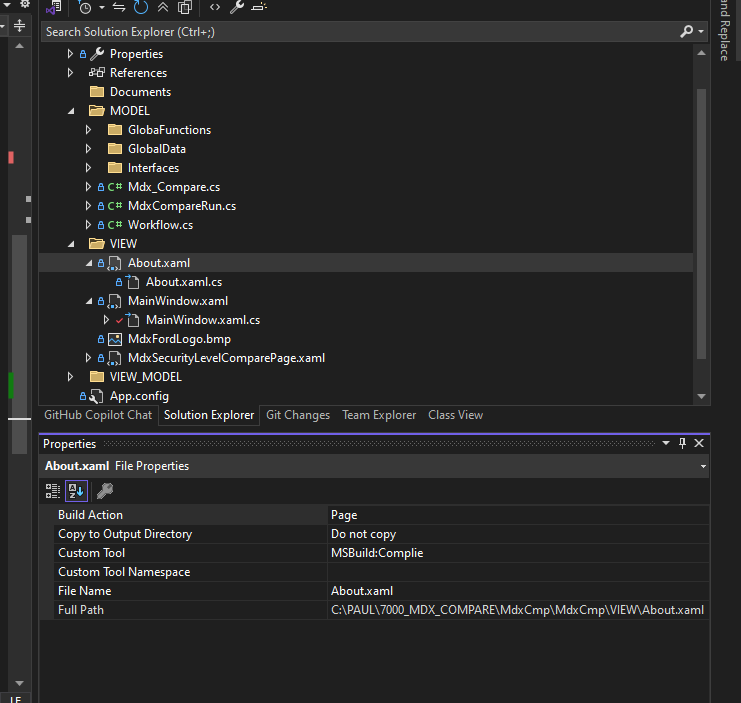Open the search options dropdown arrow
741x703 pixels.
pyautogui.click(x=701, y=32)
